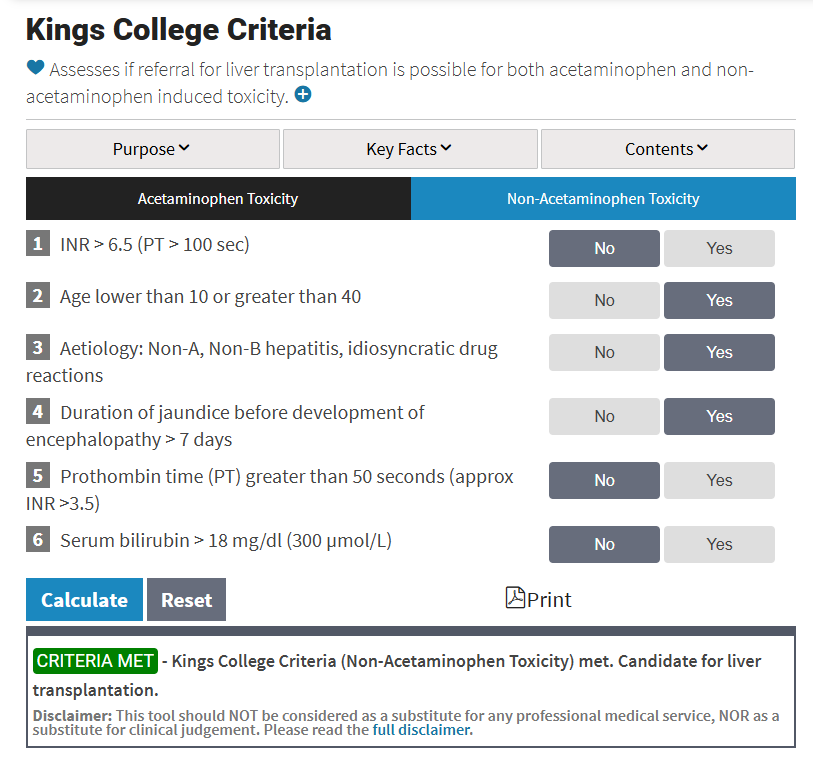Expand the Contents dropdown
The height and width of the screenshot is (758, 813).
point(667,149)
